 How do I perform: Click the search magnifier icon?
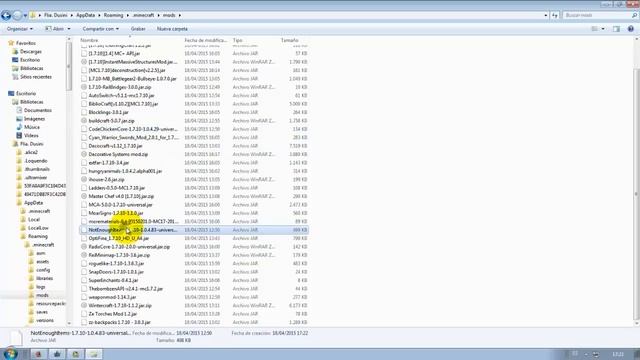[634, 15]
